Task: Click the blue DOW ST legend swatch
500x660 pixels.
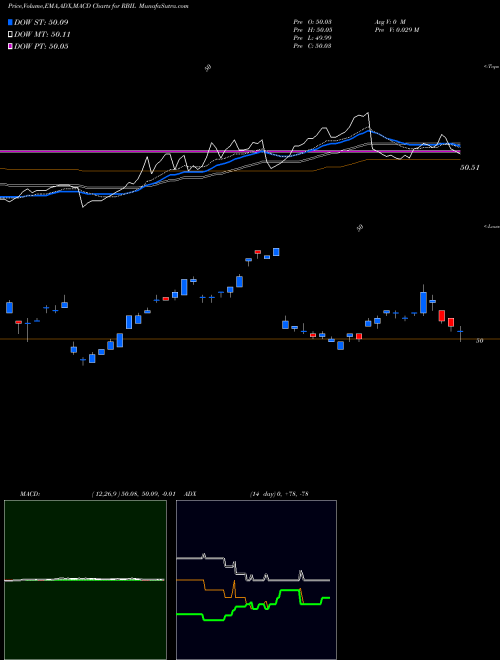Action: coord(11,22)
